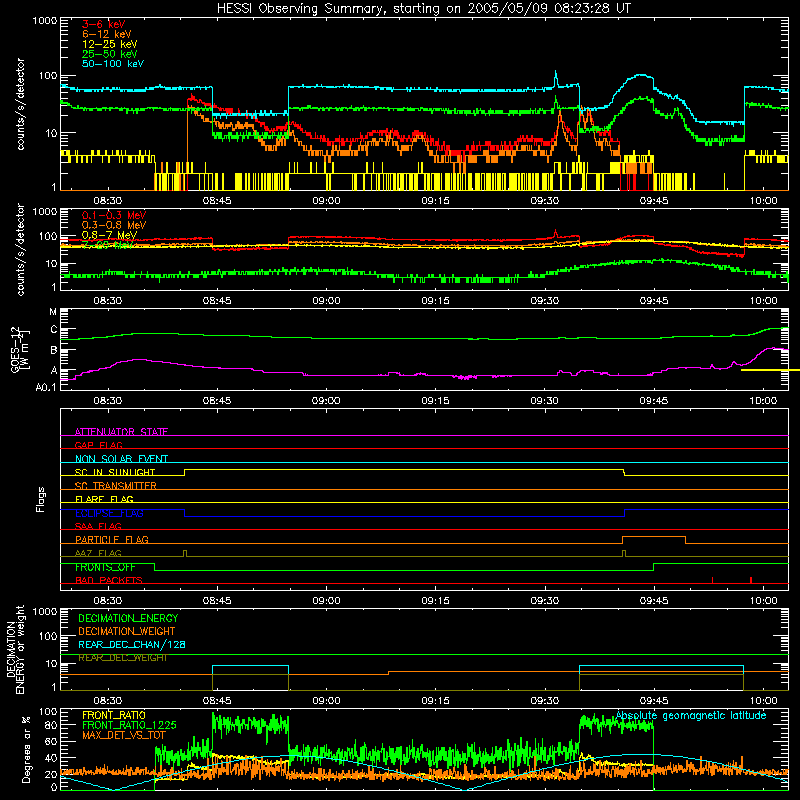Select the 3-6 keV legend label
800x800 pixels.
(103, 24)
